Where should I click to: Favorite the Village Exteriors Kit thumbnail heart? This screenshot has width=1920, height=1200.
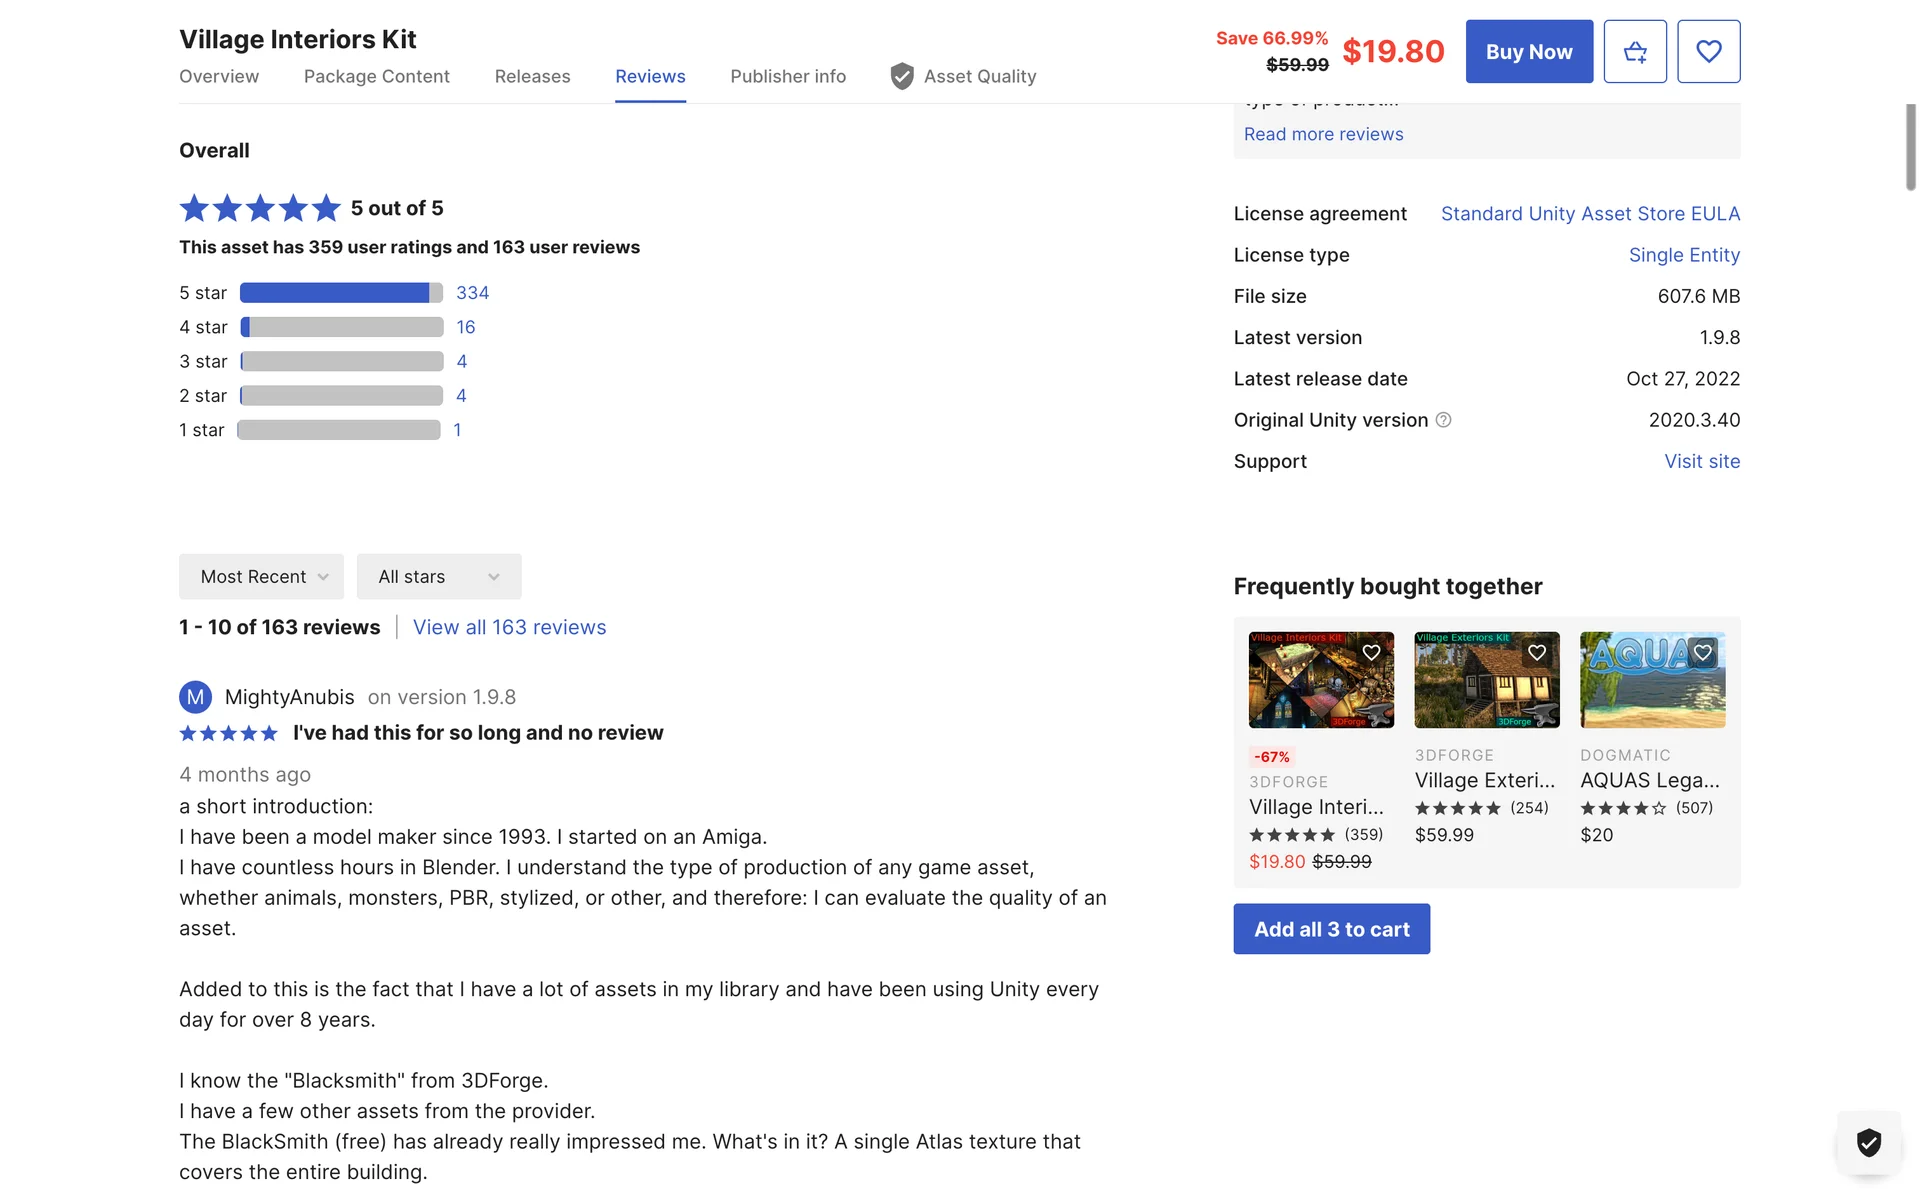tap(1537, 652)
